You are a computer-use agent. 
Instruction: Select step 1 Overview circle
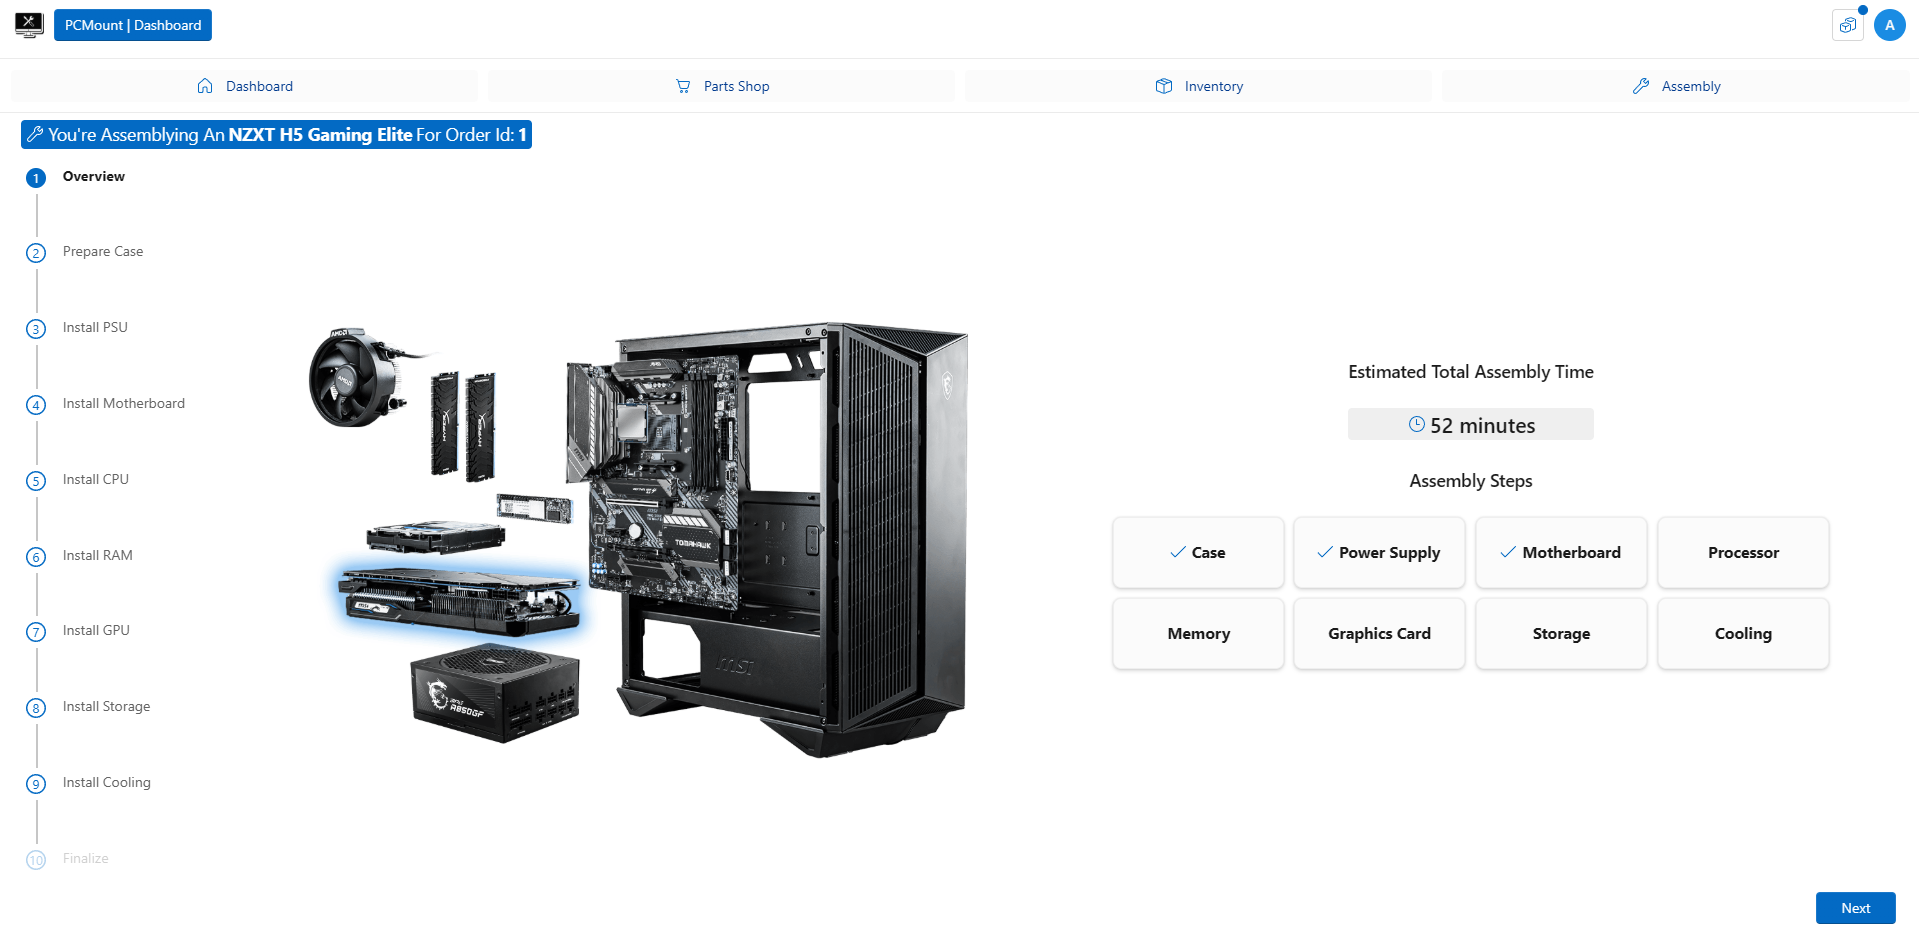coord(36,178)
